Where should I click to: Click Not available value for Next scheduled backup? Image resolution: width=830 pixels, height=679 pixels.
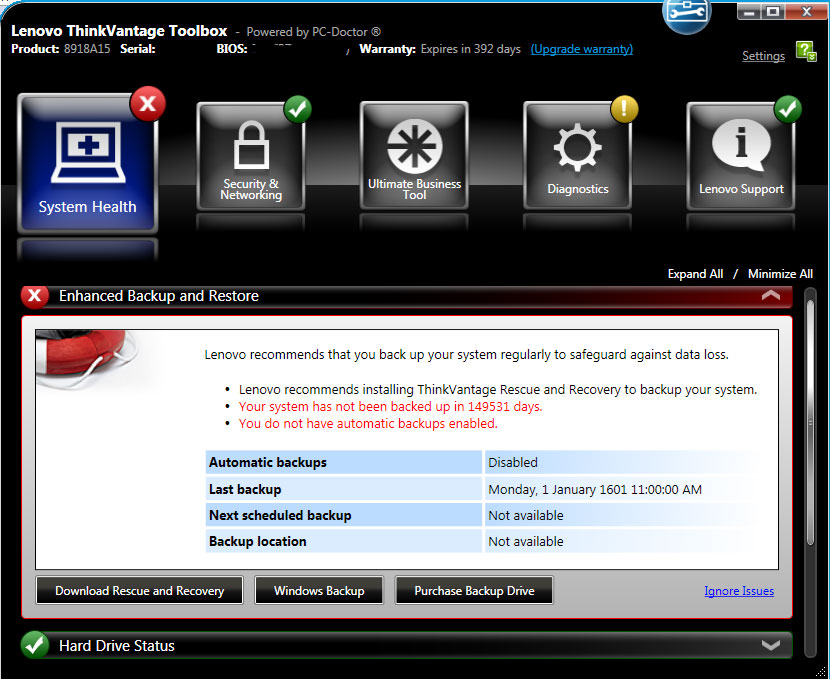pos(526,515)
